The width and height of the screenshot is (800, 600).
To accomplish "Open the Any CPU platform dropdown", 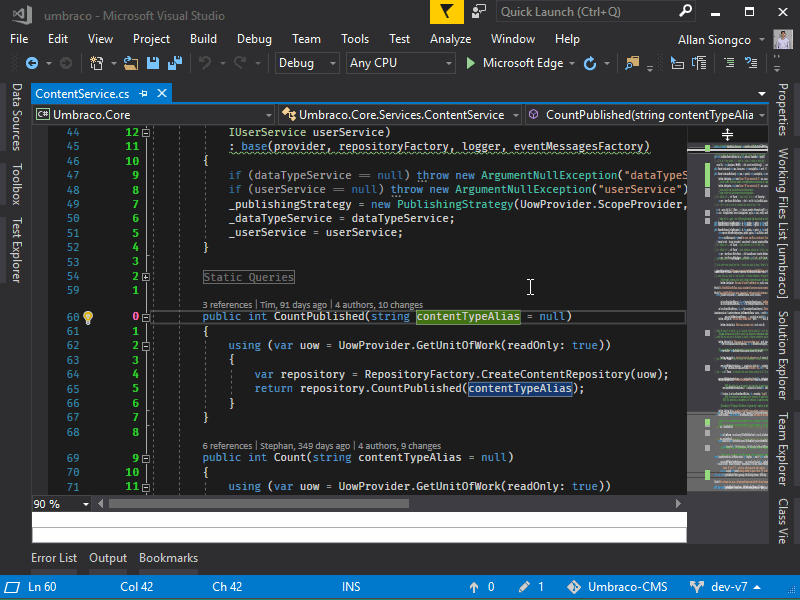I will (400, 62).
